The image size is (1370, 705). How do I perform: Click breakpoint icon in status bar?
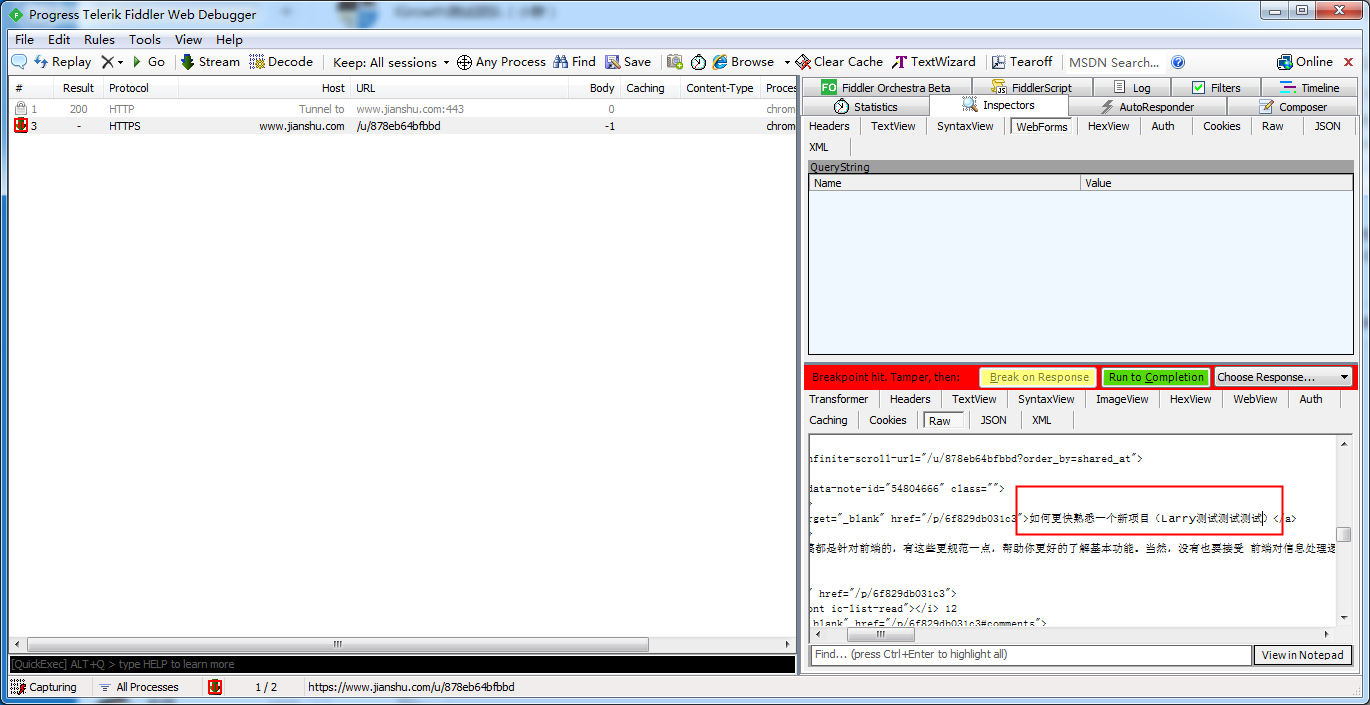pos(215,687)
